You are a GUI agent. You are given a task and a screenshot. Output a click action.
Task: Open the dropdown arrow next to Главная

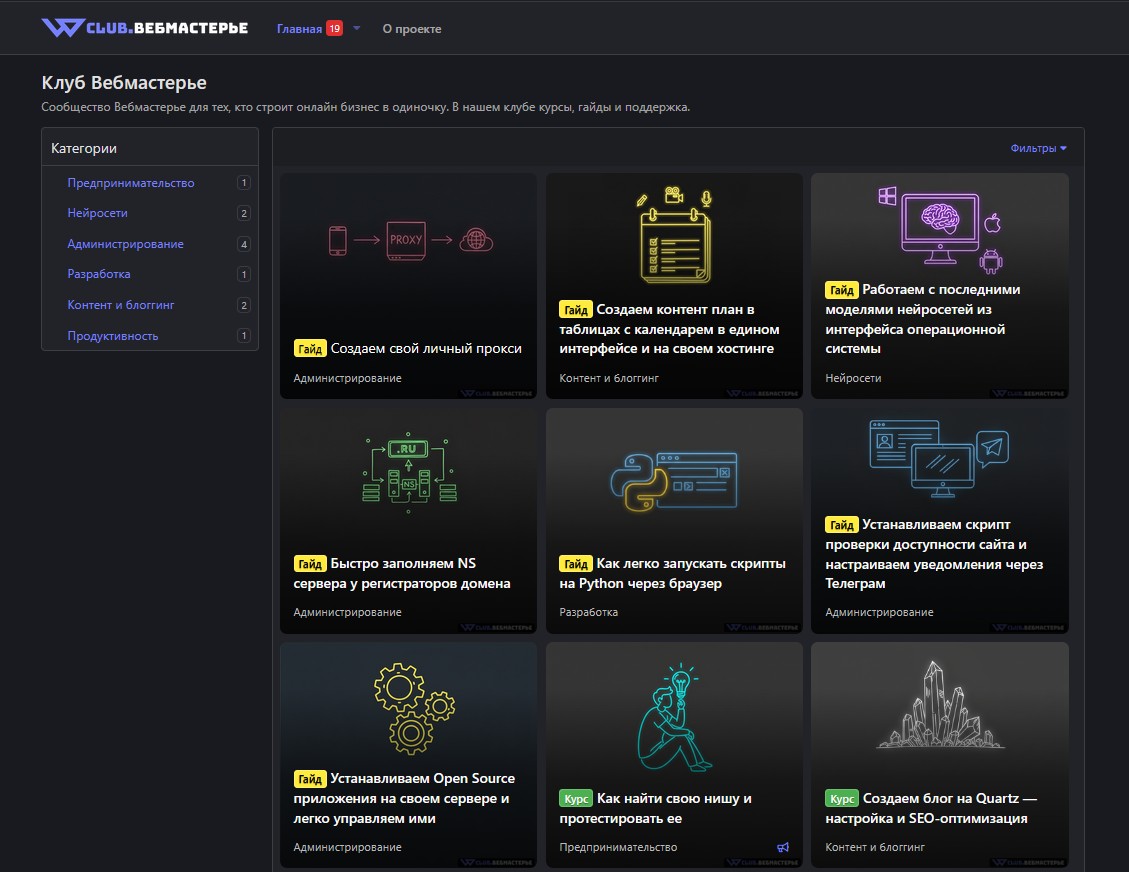[x=357, y=29]
